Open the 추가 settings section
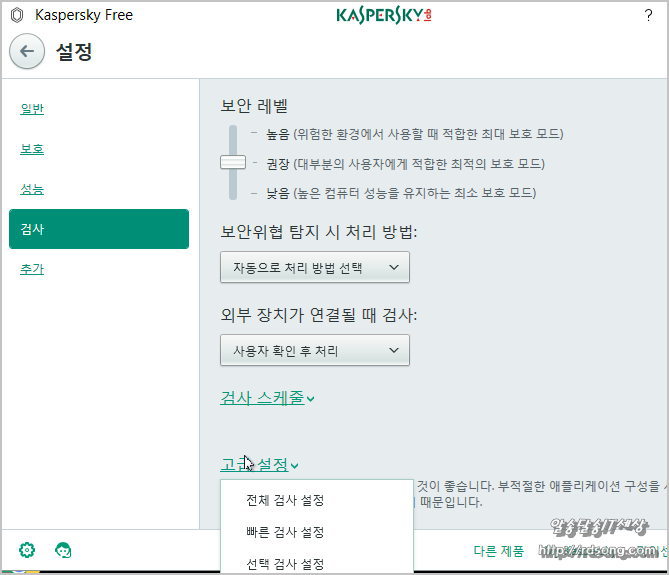The image size is (669, 575). pyautogui.click(x=32, y=269)
